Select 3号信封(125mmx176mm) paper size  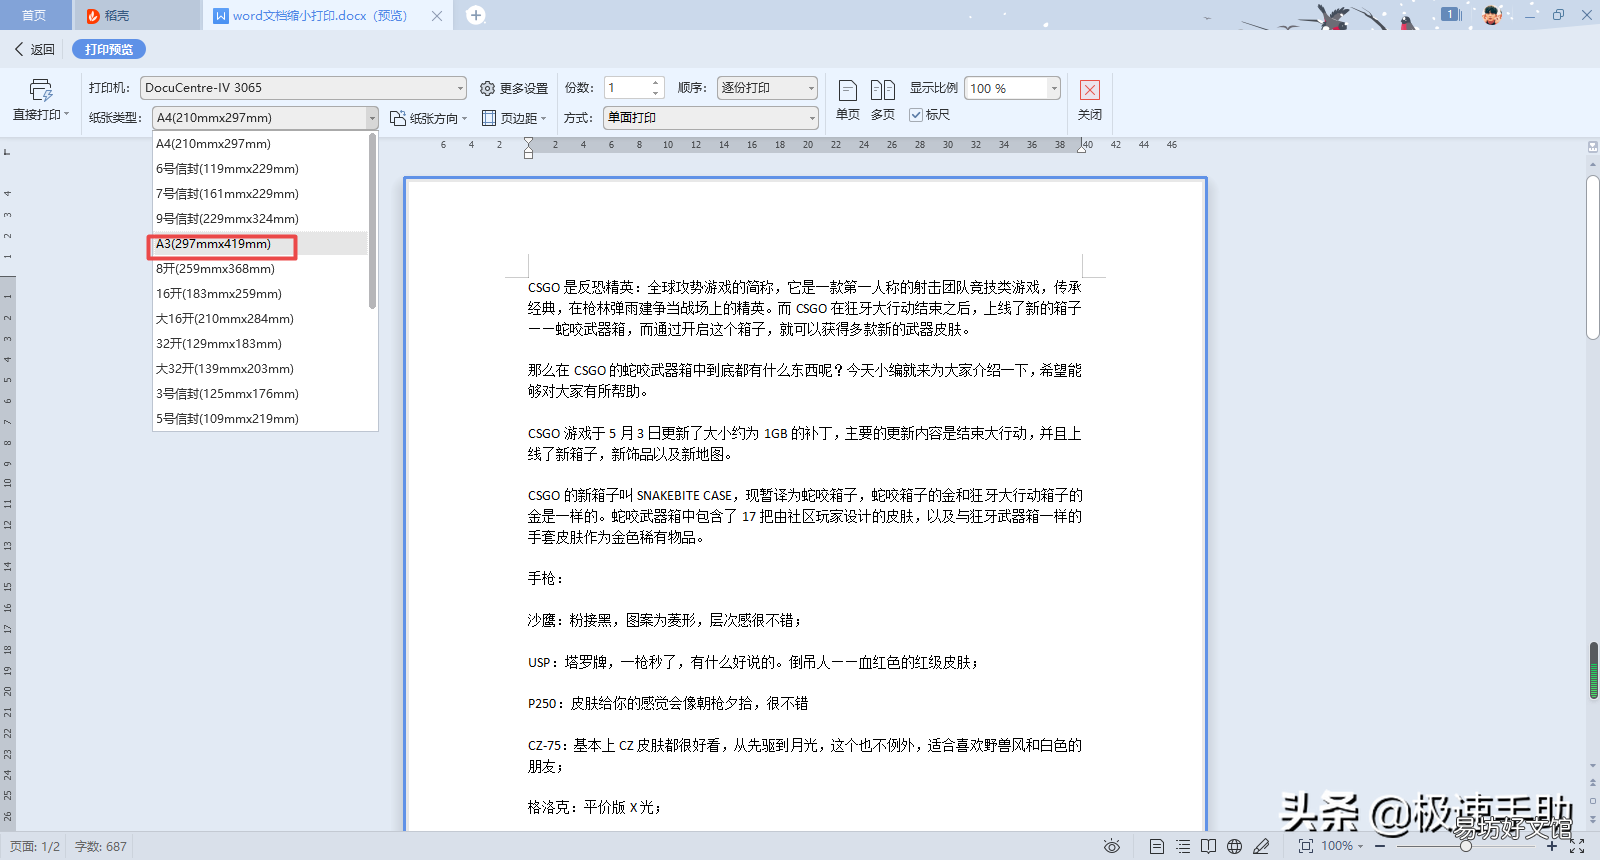260,394
